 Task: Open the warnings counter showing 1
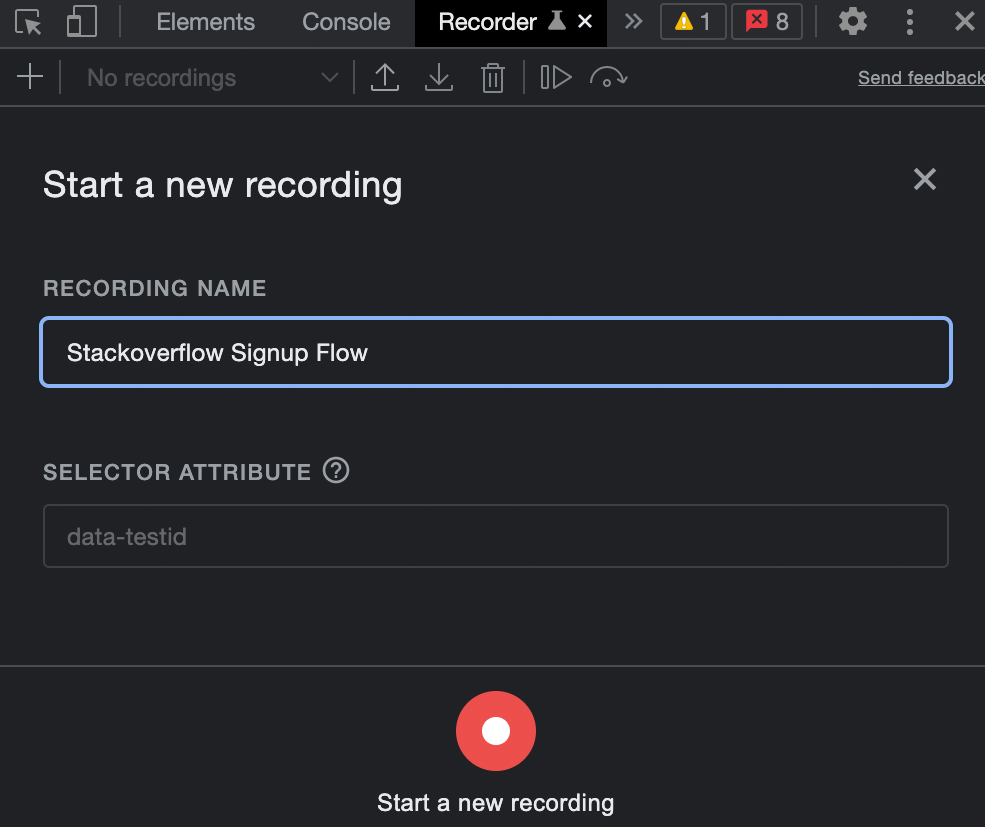[693, 22]
